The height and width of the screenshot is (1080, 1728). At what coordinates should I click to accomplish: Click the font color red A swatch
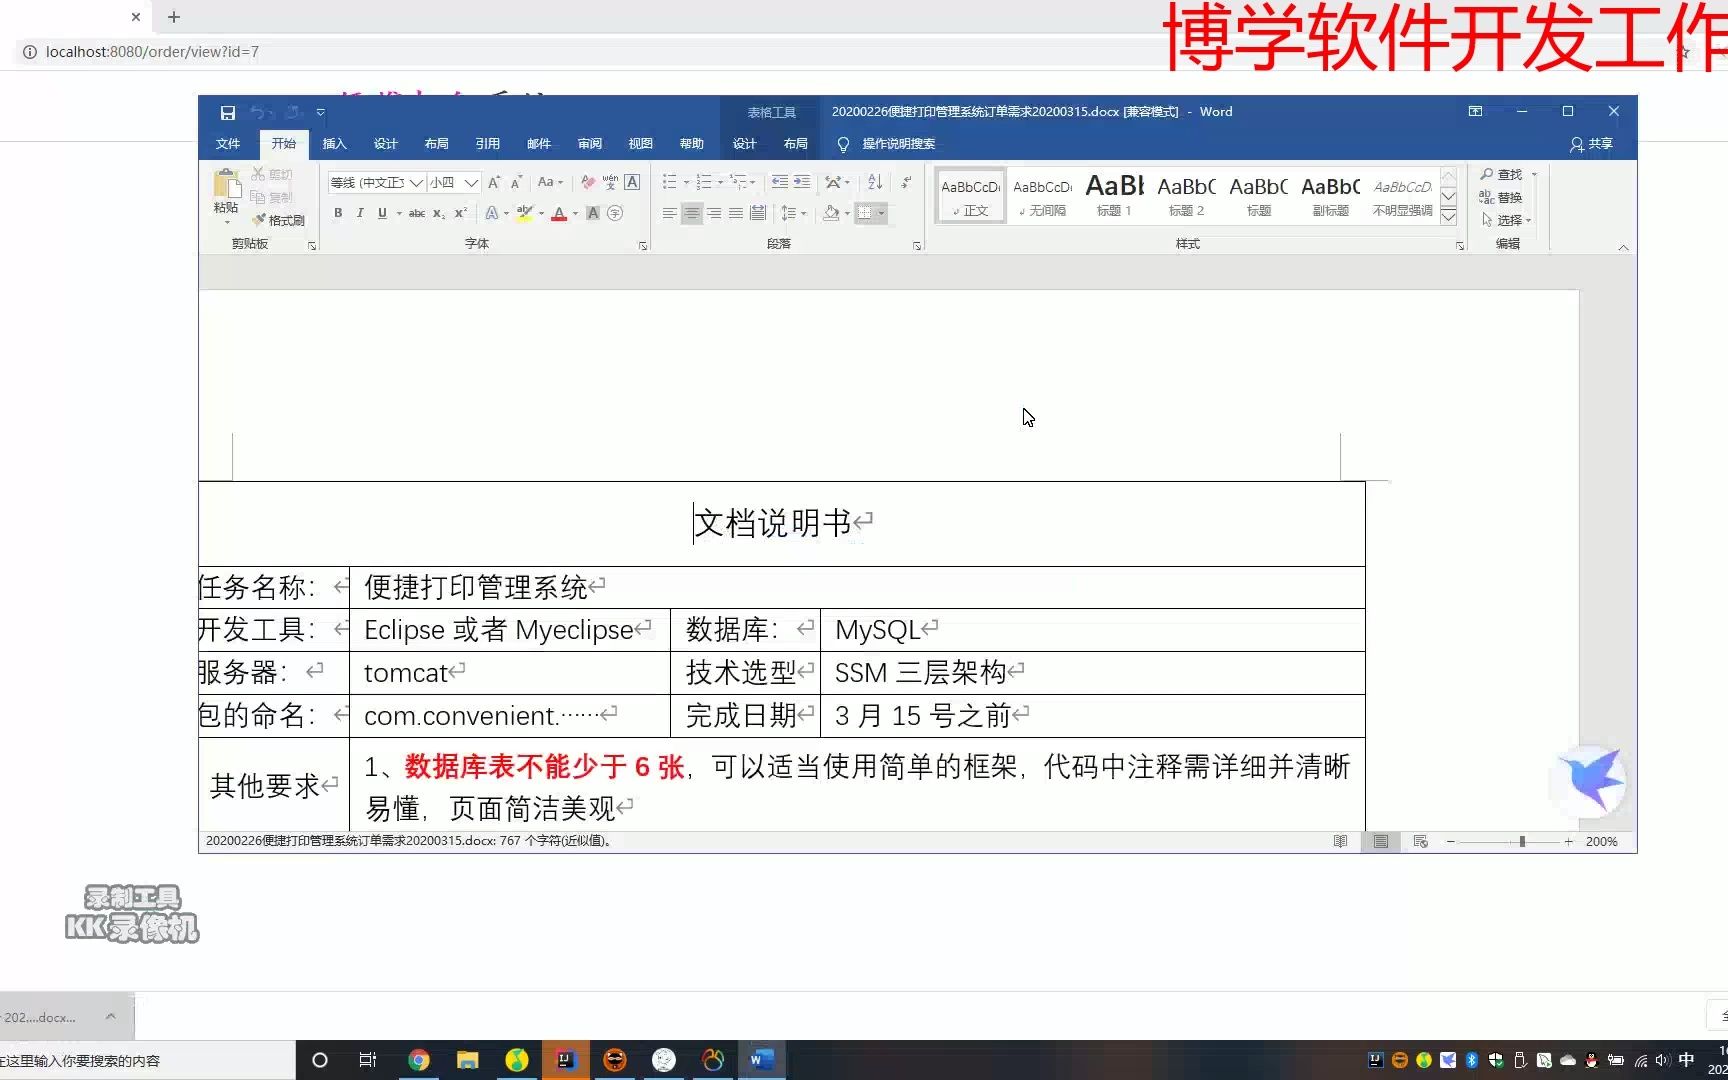[x=559, y=213]
